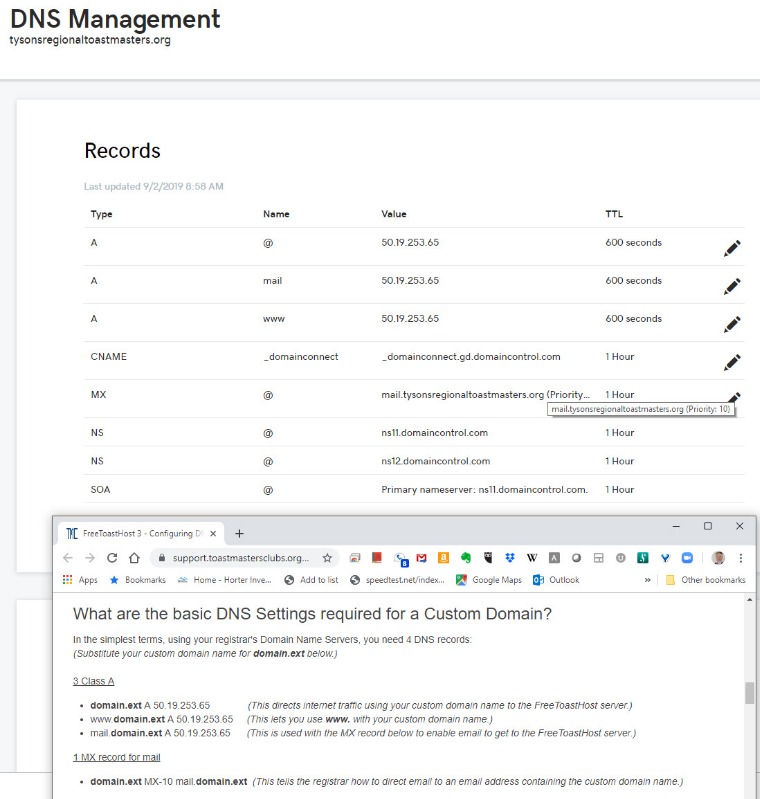Open a new browser tab
The image size is (760, 799).
point(239,533)
